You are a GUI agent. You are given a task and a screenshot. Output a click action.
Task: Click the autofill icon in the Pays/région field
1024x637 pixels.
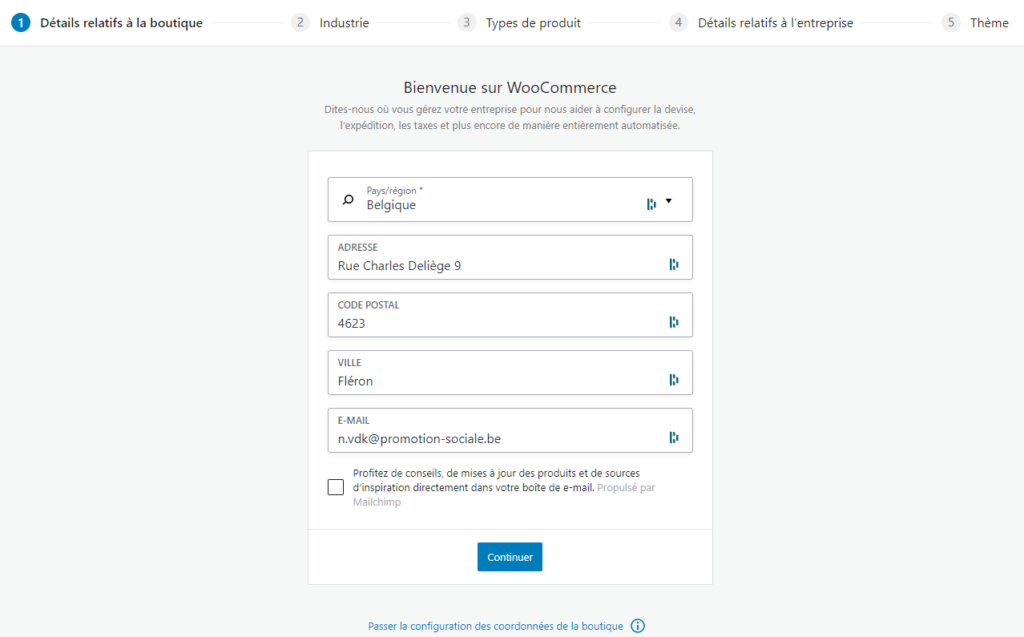651,204
